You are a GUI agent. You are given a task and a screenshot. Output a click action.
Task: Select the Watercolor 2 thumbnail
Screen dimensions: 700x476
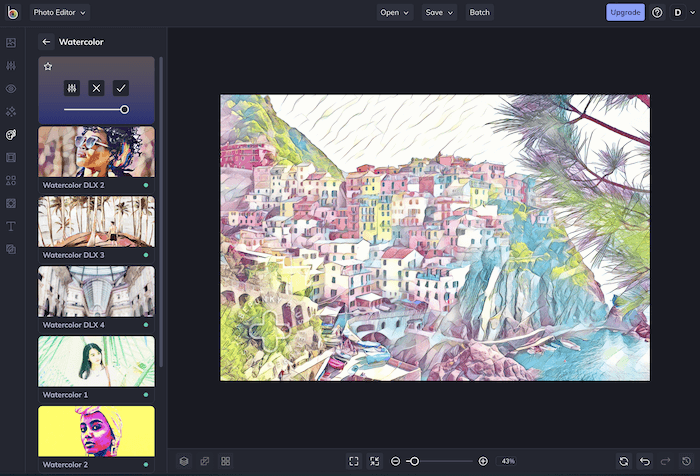click(96, 431)
